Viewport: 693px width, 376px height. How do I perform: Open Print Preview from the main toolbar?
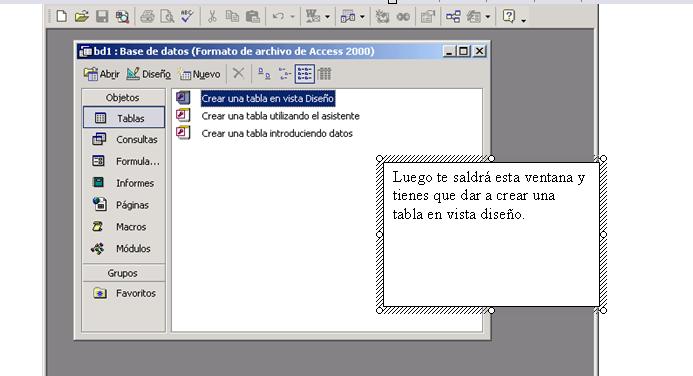[167, 17]
